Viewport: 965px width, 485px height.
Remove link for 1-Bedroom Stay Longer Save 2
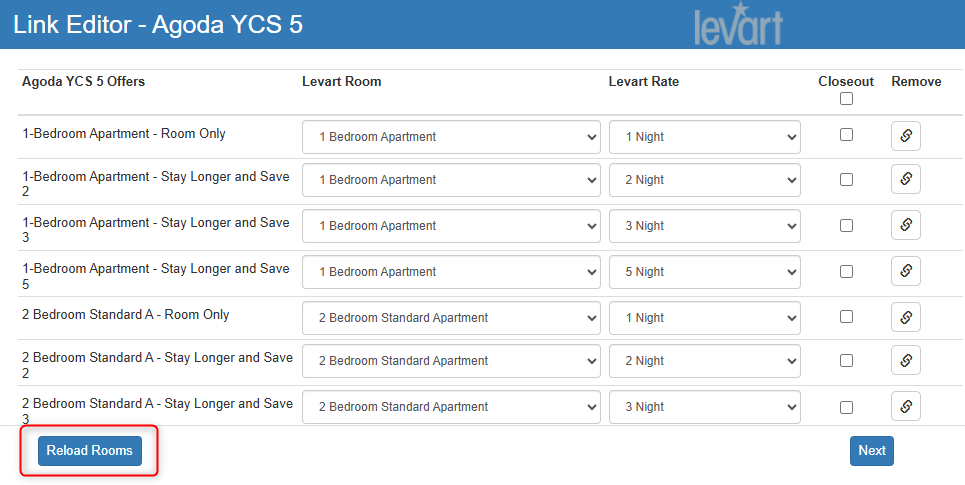pyautogui.click(x=905, y=179)
